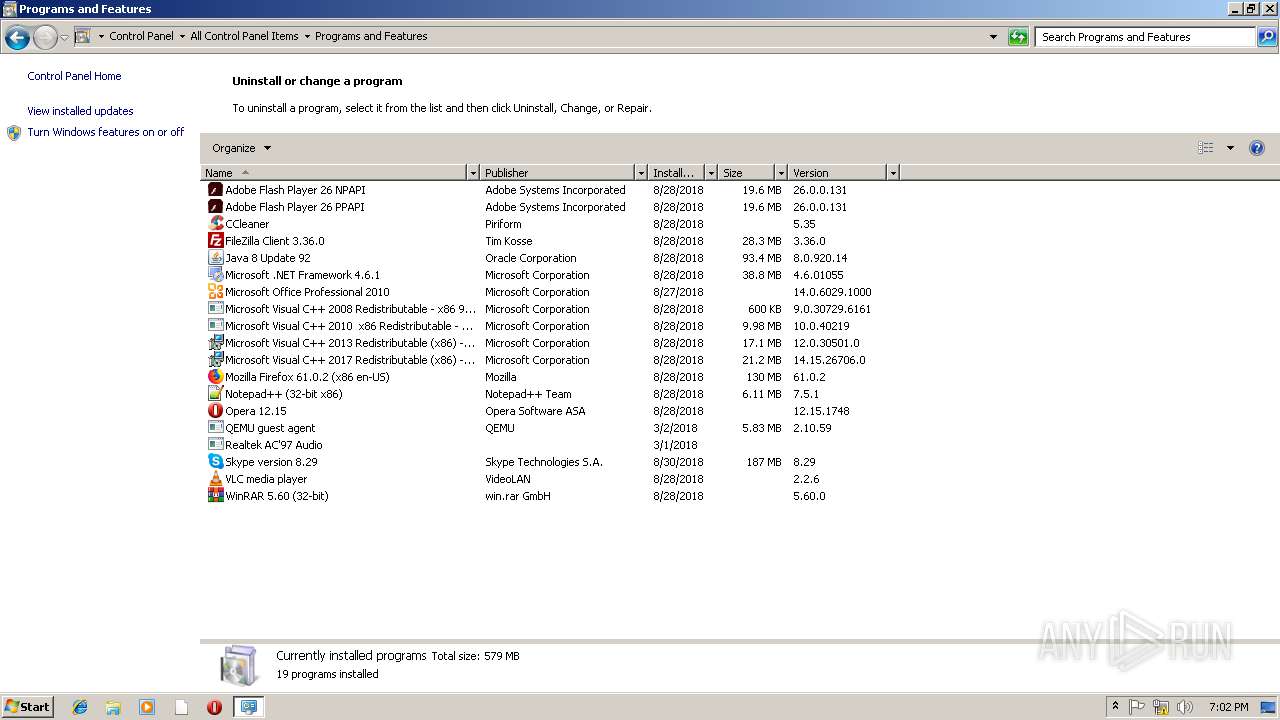
Task: Click Turn Windows features on or off
Action: coord(105,132)
